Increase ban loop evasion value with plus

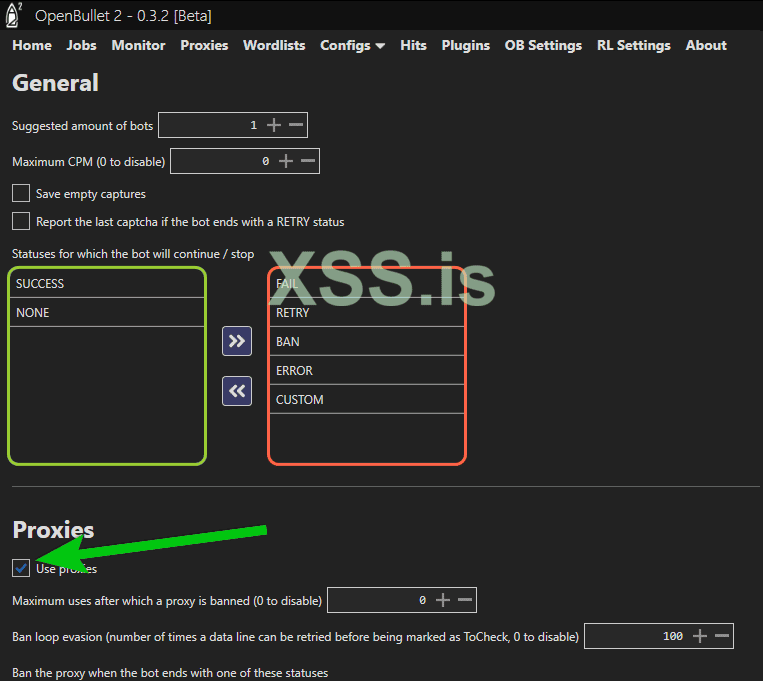[700, 636]
